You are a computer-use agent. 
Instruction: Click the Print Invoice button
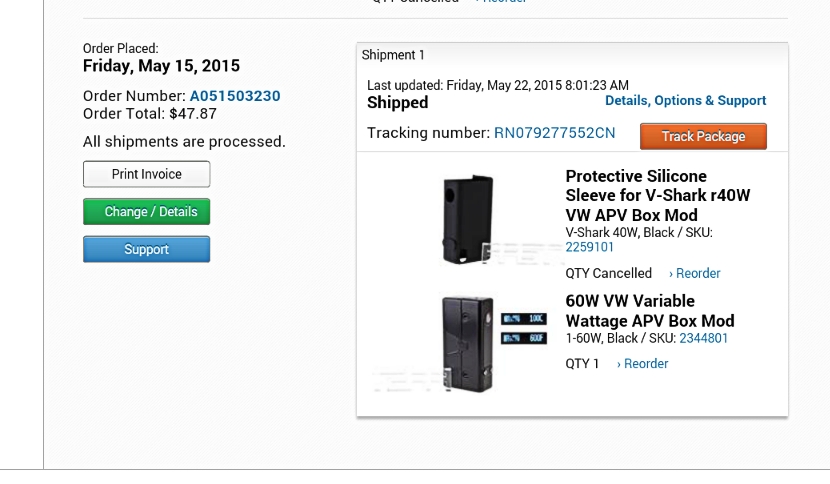pos(146,174)
